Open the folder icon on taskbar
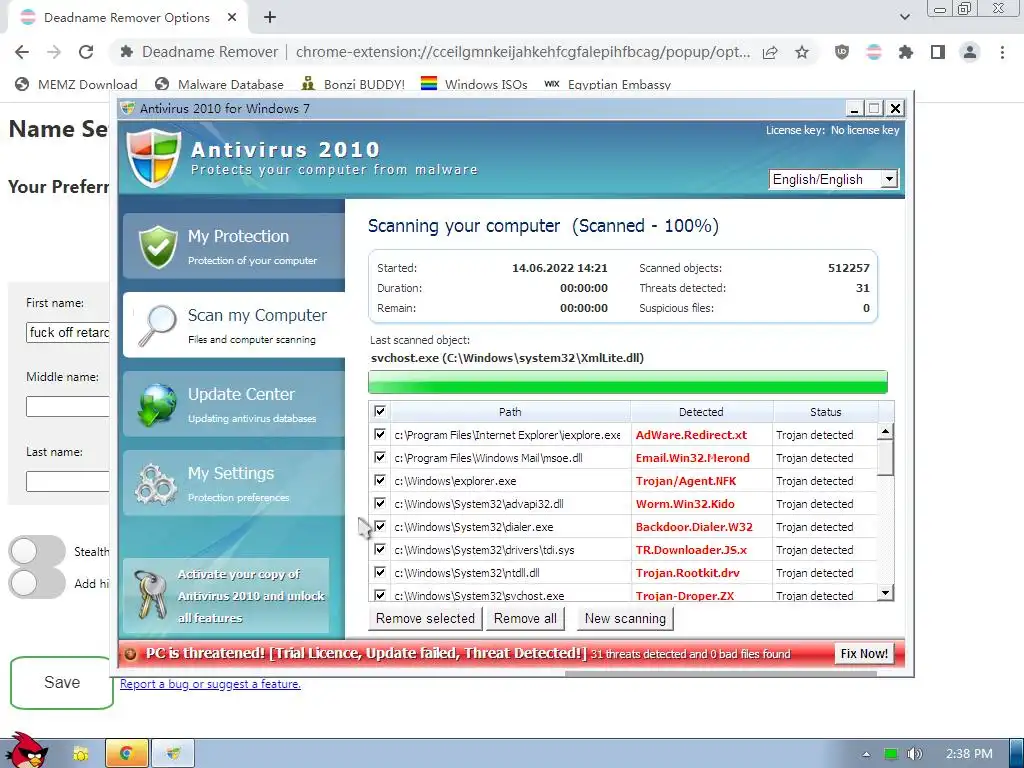Screen dimensions: 1024x768 (x=80, y=754)
